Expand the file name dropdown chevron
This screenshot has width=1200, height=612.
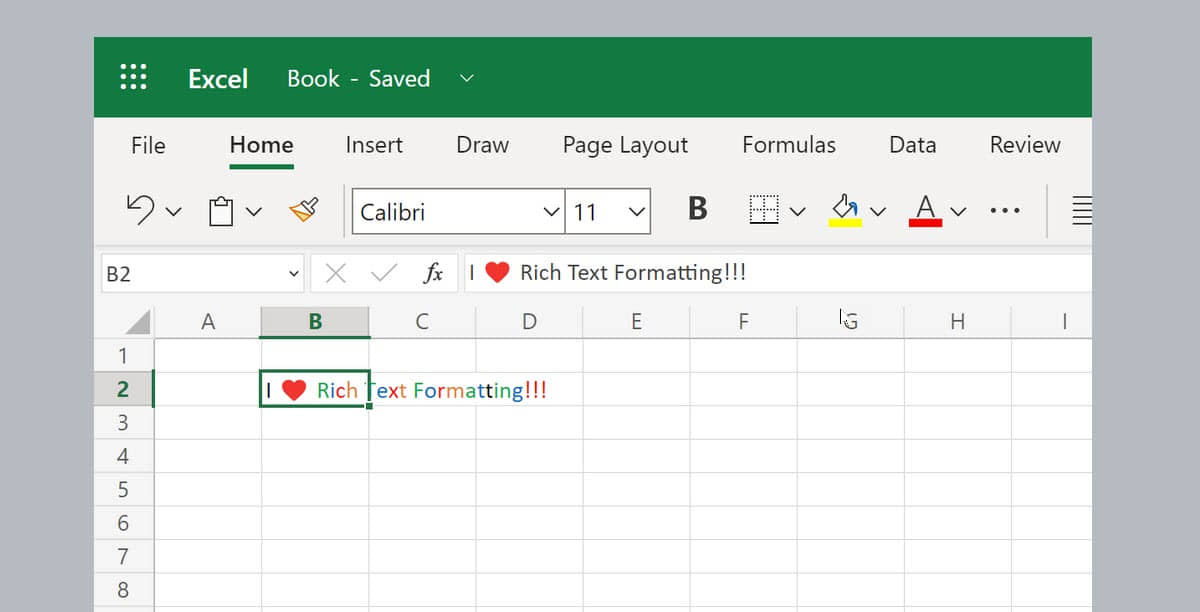466,79
